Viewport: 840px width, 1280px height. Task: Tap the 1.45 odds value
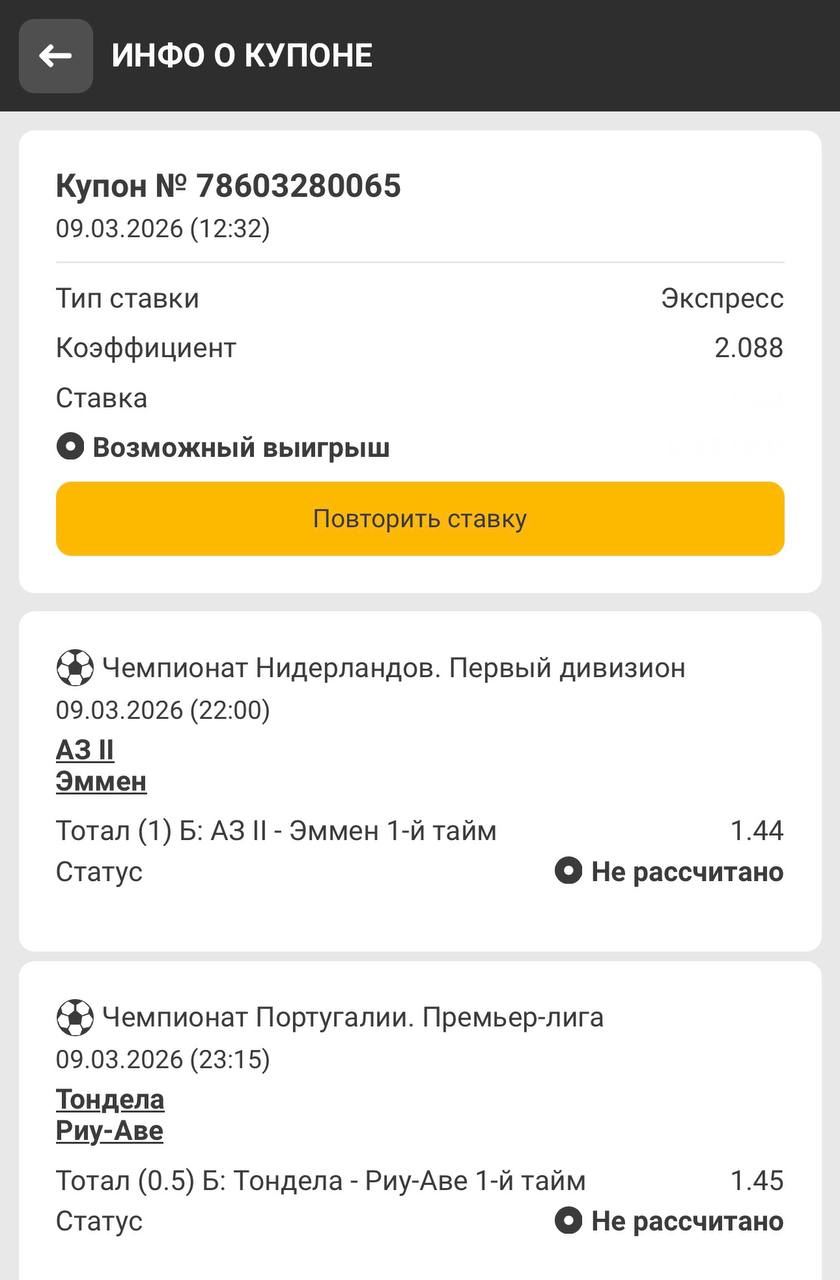[756, 1181]
